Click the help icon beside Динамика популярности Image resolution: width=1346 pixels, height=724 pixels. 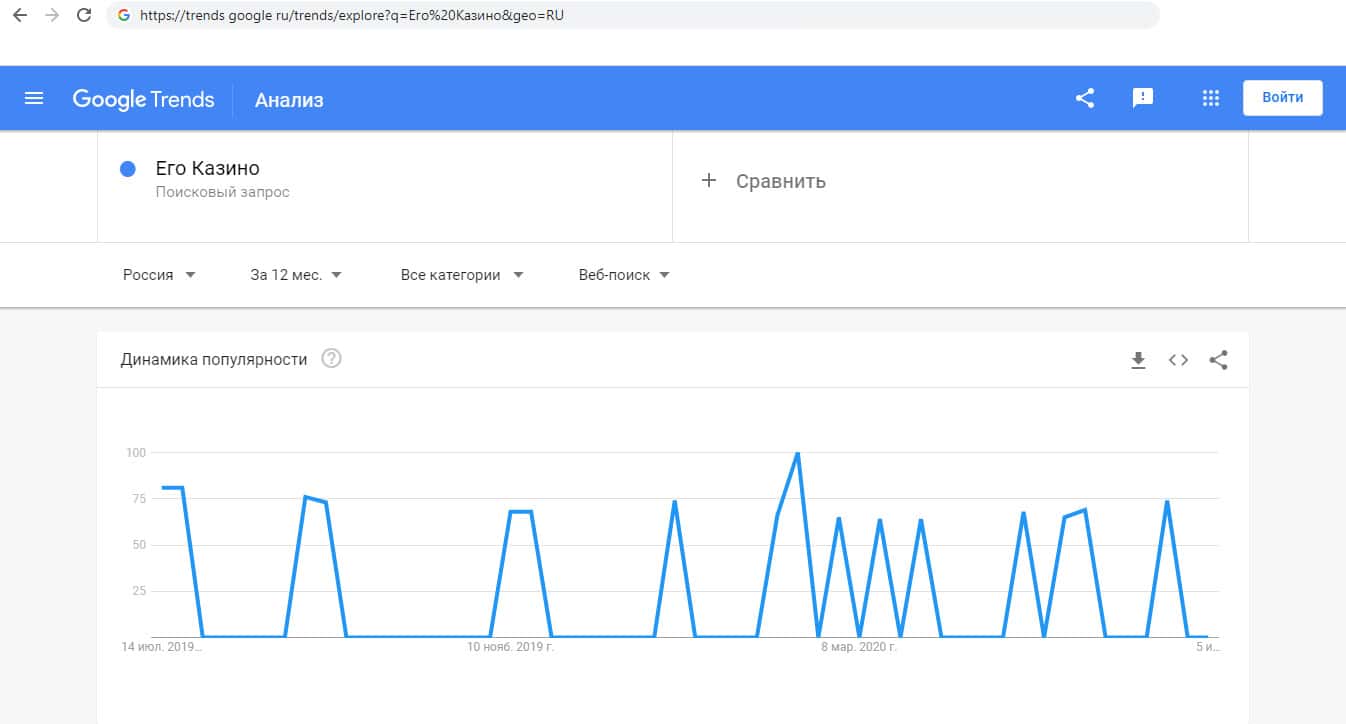pyautogui.click(x=331, y=359)
